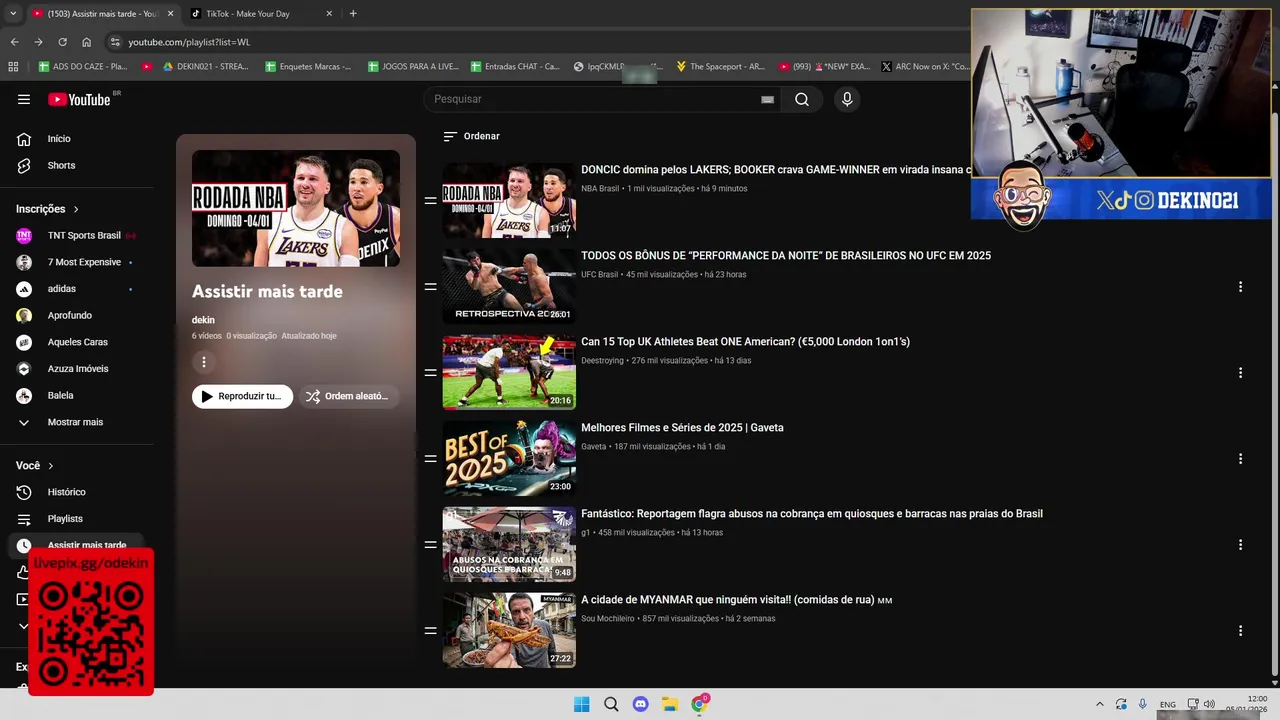Image resolution: width=1280 pixels, height=720 pixels.
Task: Grab reorder handle of UFC Brasil row
Action: [x=430, y=286]
